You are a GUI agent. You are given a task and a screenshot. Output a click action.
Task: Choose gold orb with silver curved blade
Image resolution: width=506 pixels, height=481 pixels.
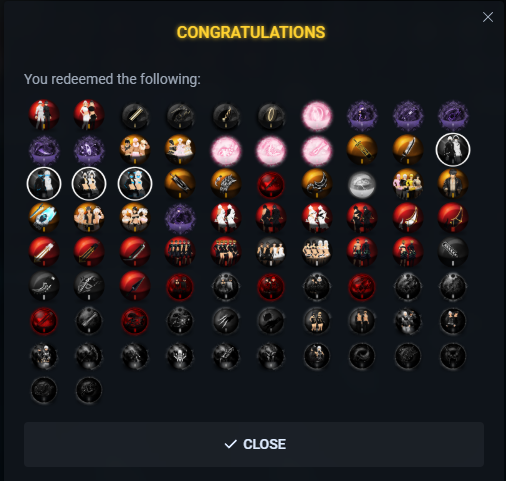(408, 150)
